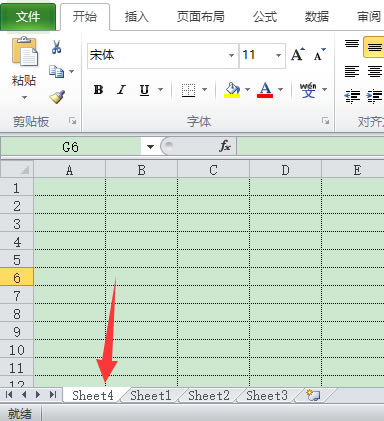
Task: Select row 1 header
Action: pyautogui.click(x=17, y=188)
